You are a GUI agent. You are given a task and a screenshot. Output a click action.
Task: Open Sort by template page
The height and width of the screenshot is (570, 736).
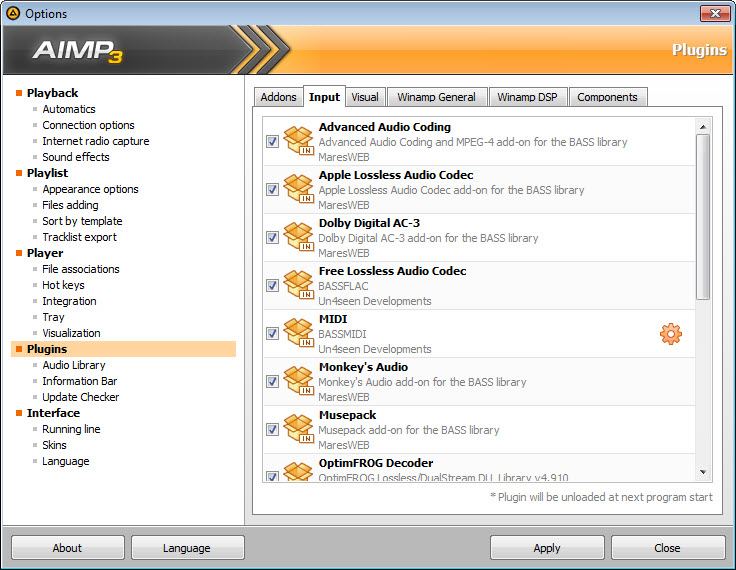tap(82, 221)
